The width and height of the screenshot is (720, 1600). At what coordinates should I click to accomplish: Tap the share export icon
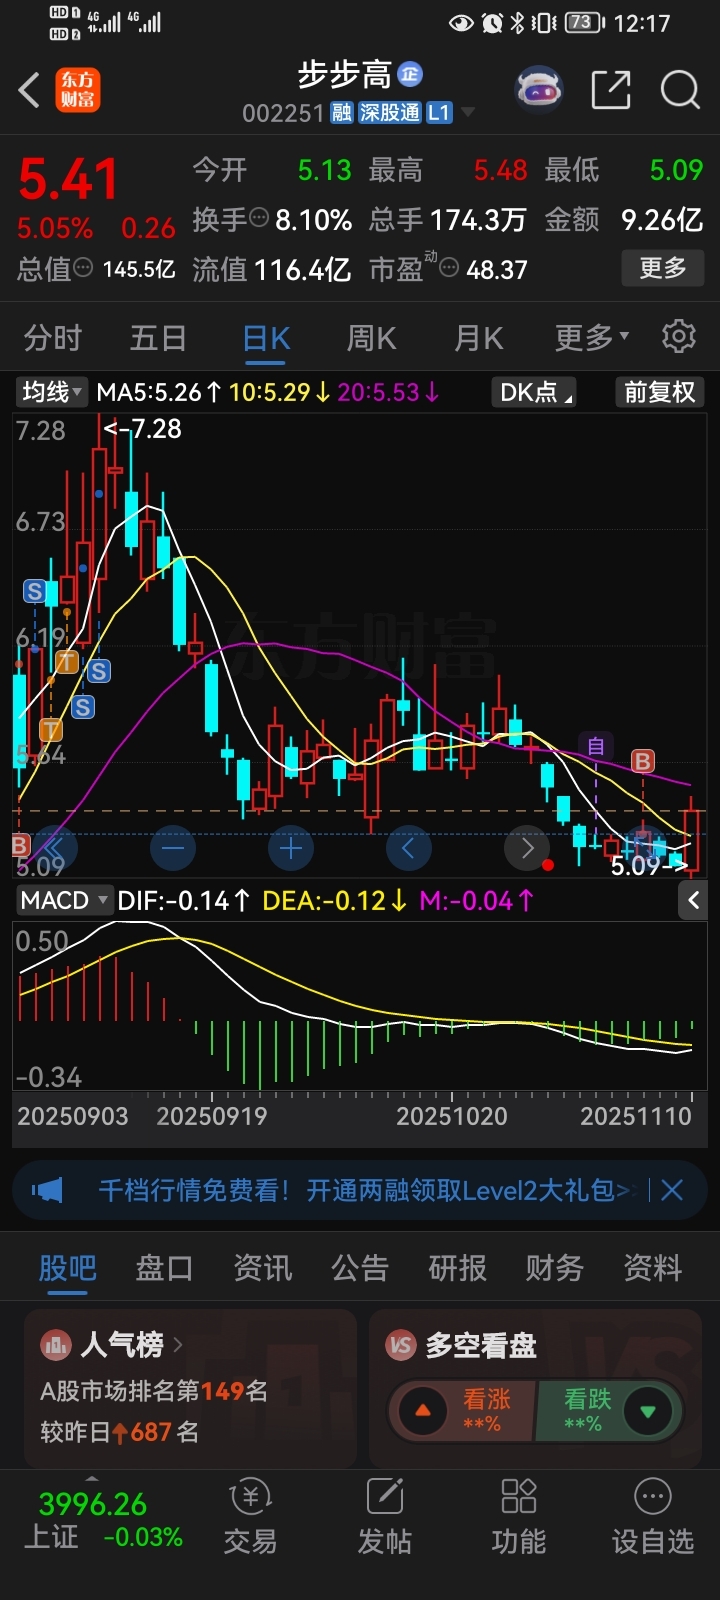pyautogui.click(x=611, y=90)
